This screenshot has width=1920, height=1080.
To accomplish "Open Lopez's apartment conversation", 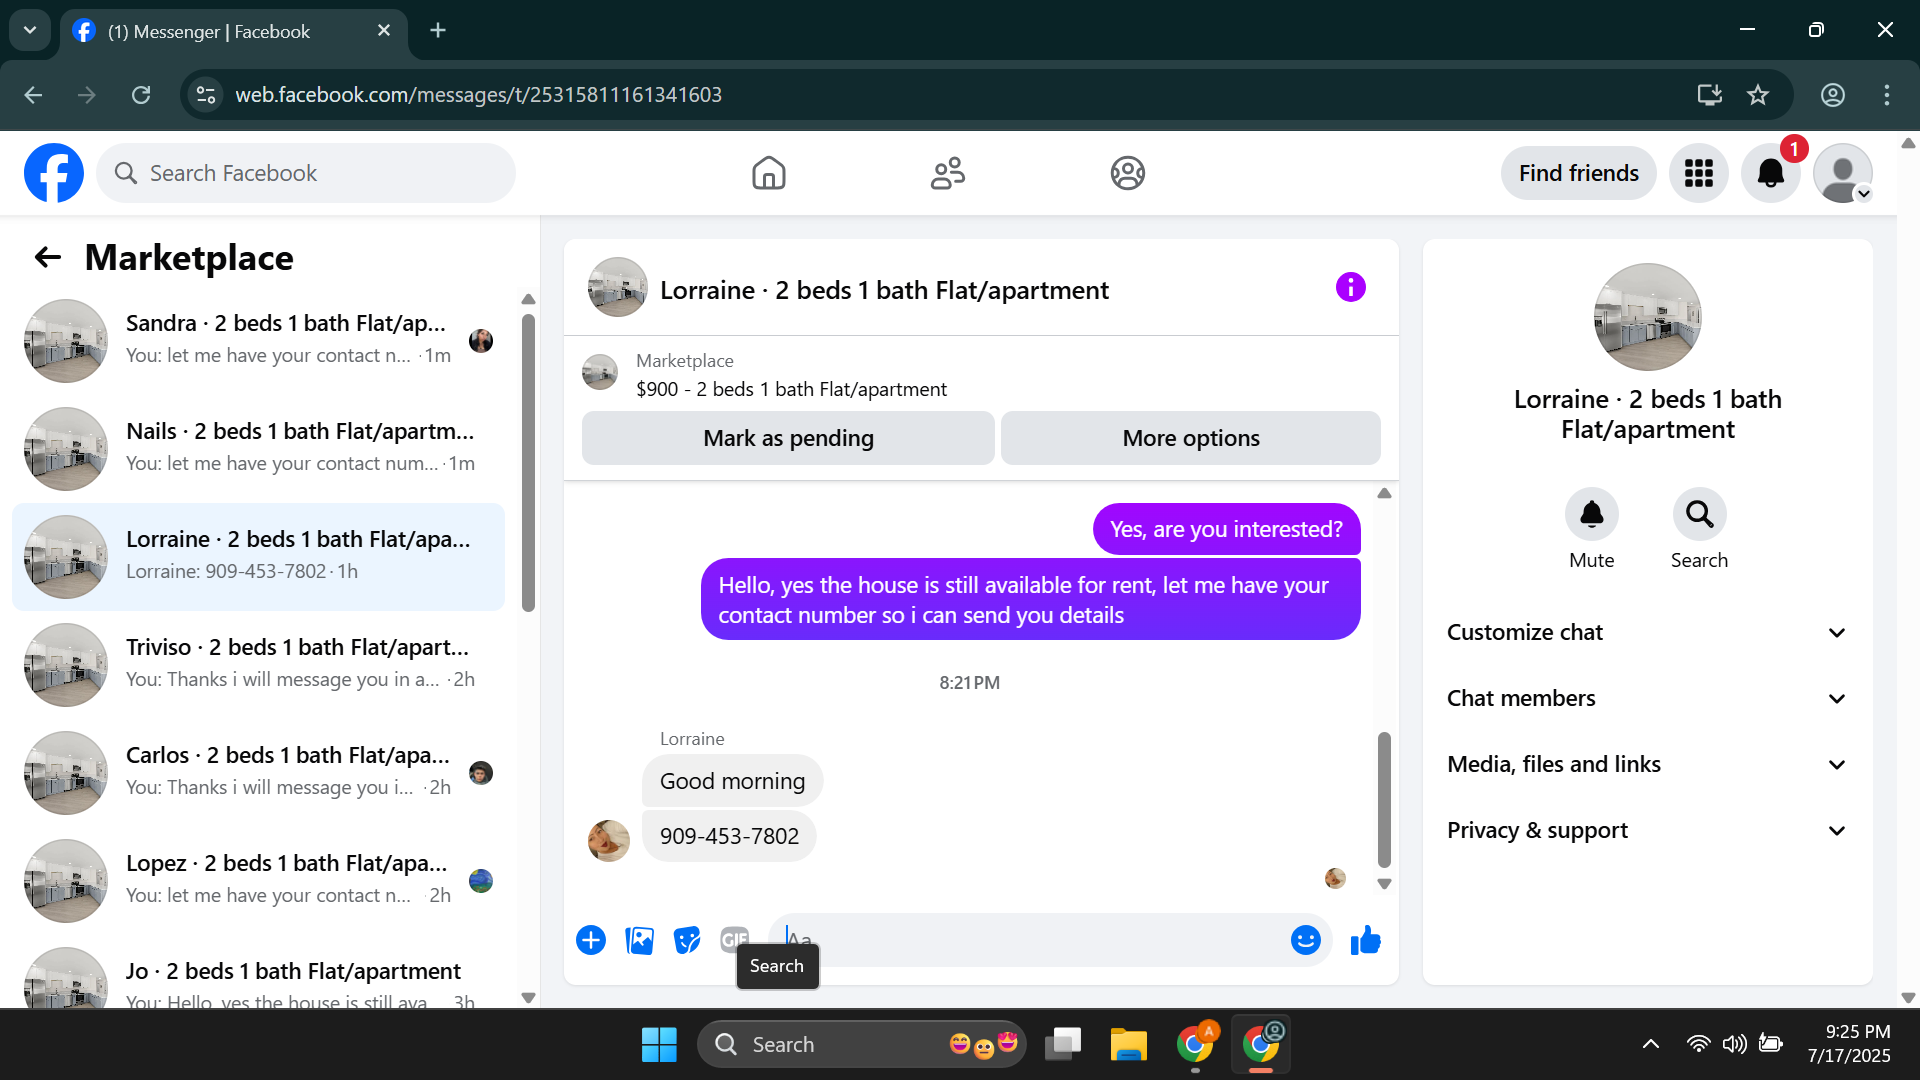I will point(258,880).
